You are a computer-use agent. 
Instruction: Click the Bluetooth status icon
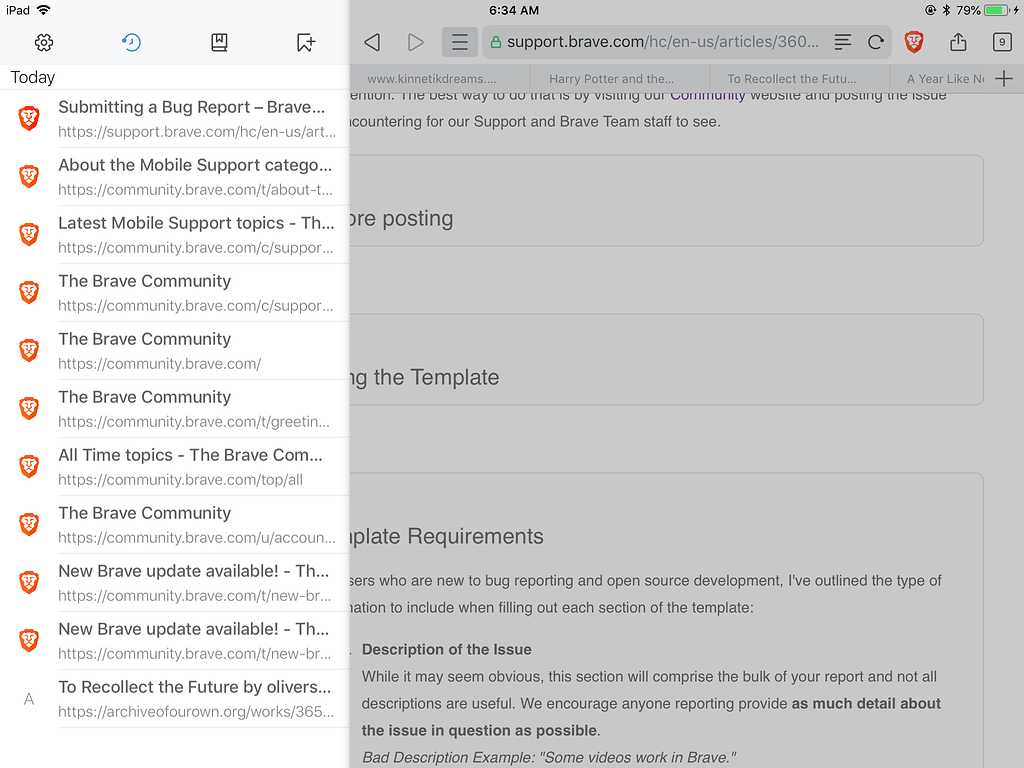(946, 10)
